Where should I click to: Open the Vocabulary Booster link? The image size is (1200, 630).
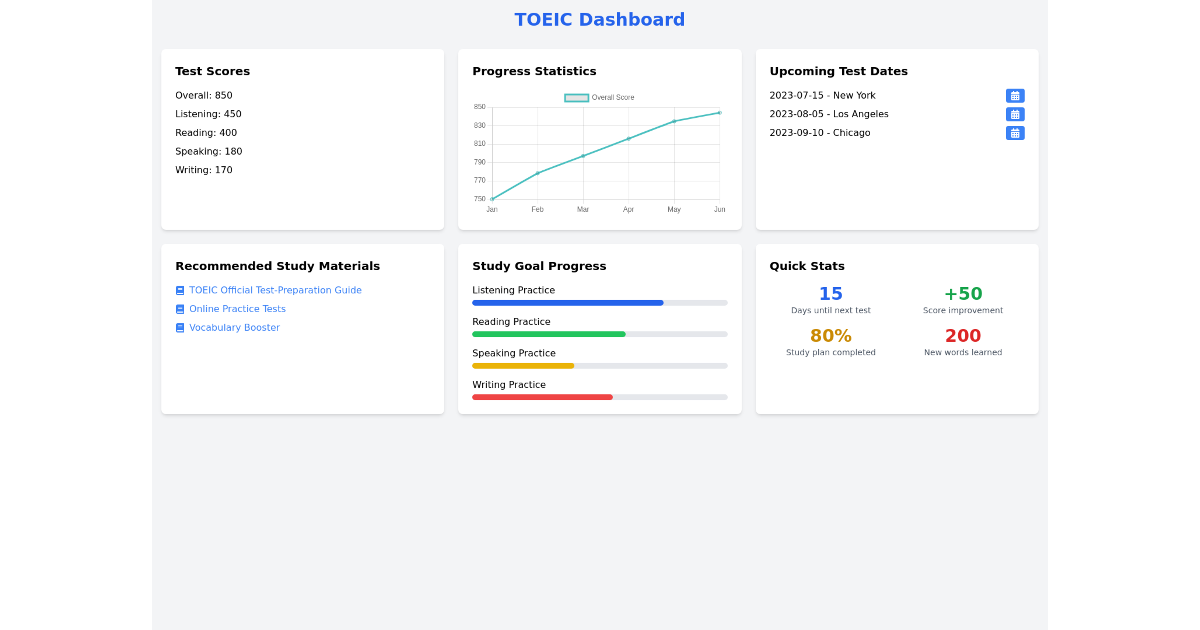tap(233, 327)
